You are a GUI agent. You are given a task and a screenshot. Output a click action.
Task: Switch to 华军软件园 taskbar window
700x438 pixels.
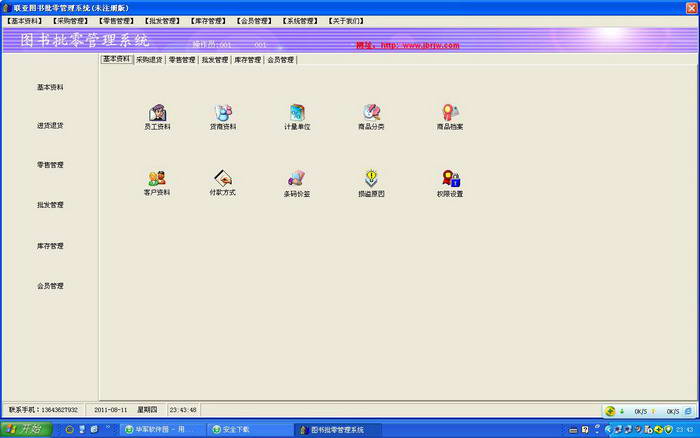point(162,430)
